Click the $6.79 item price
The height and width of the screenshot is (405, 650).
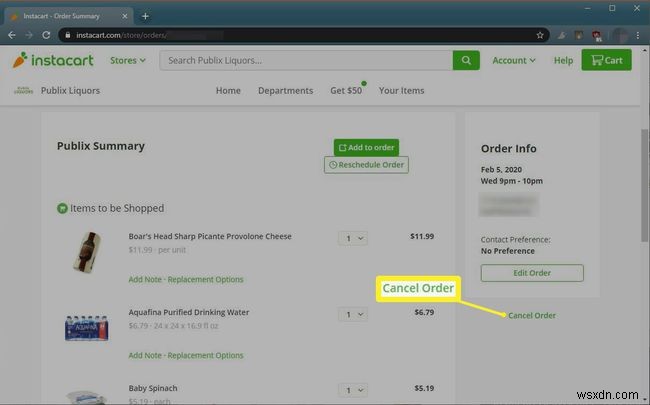[424, 312]
